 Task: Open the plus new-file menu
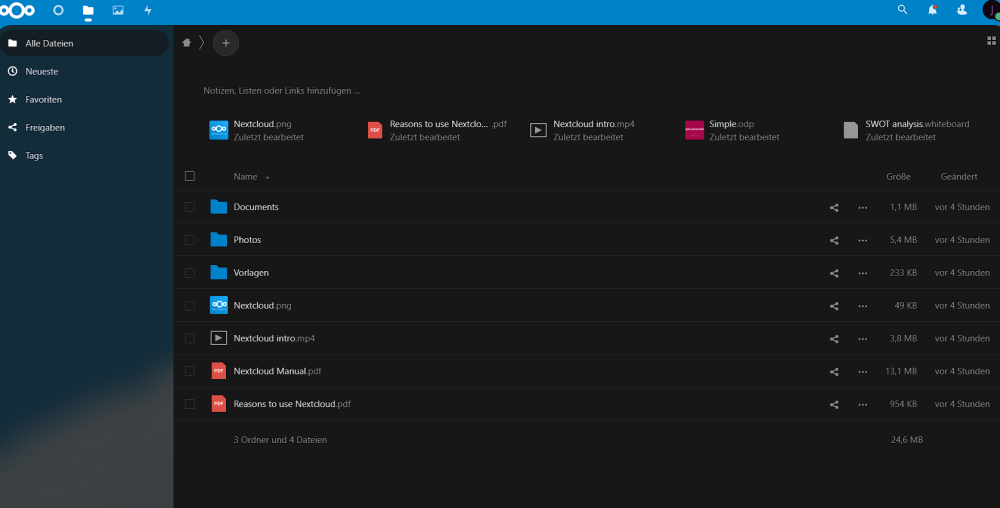226,43
